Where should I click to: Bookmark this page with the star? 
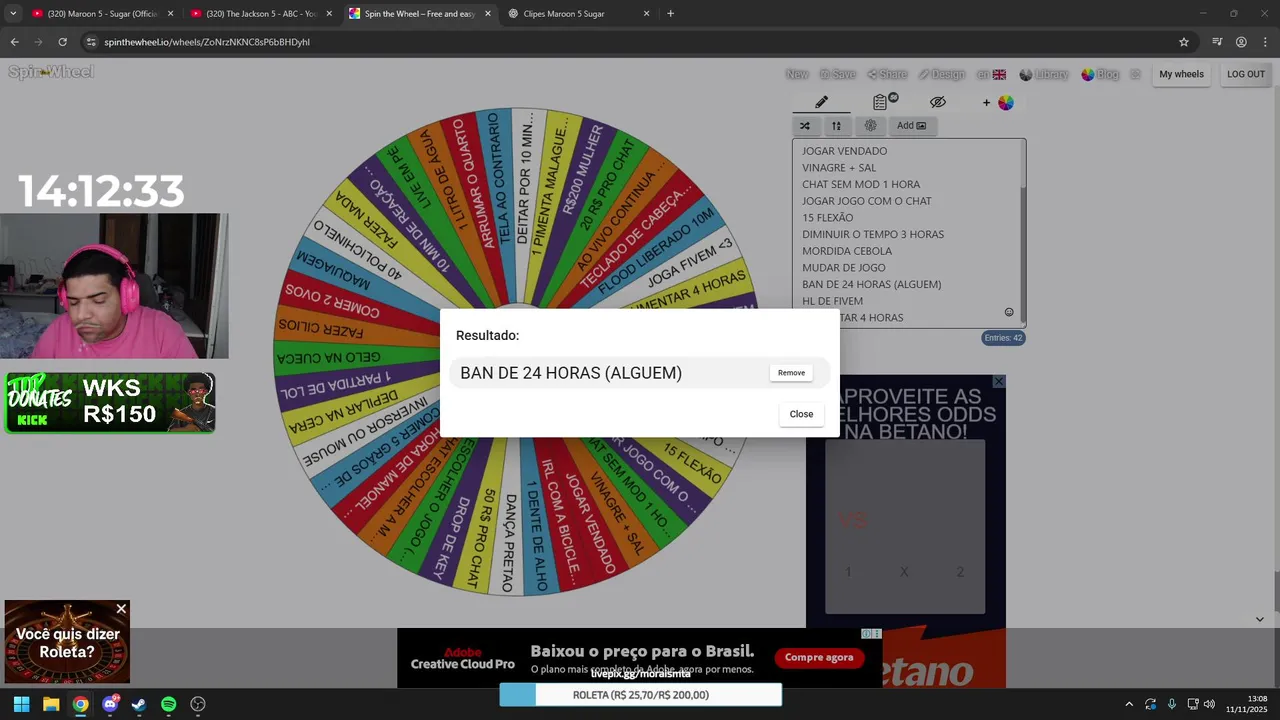click(1184, 42)
